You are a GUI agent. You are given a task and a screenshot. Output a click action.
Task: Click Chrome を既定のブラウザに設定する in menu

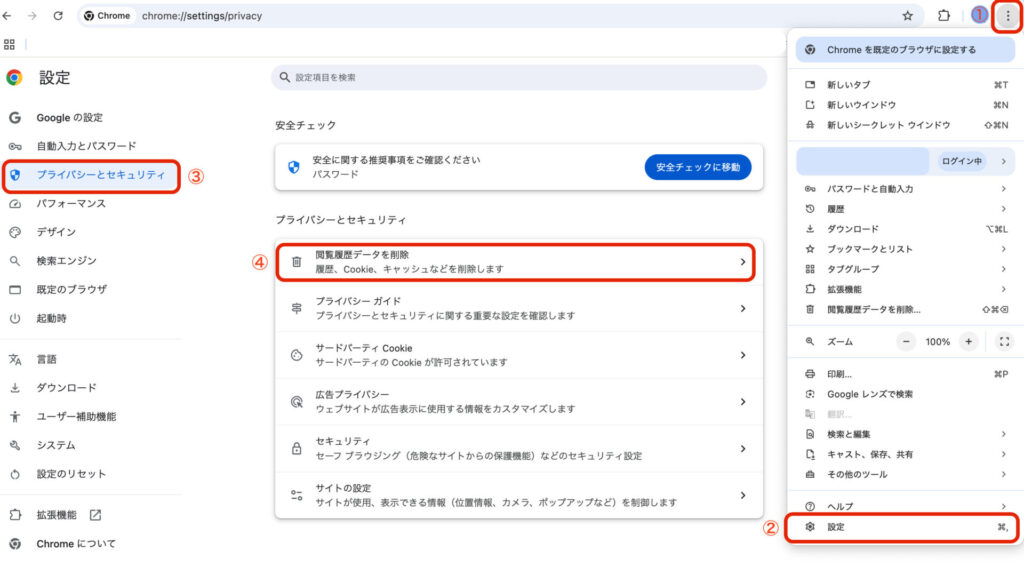tap(905, 50)
